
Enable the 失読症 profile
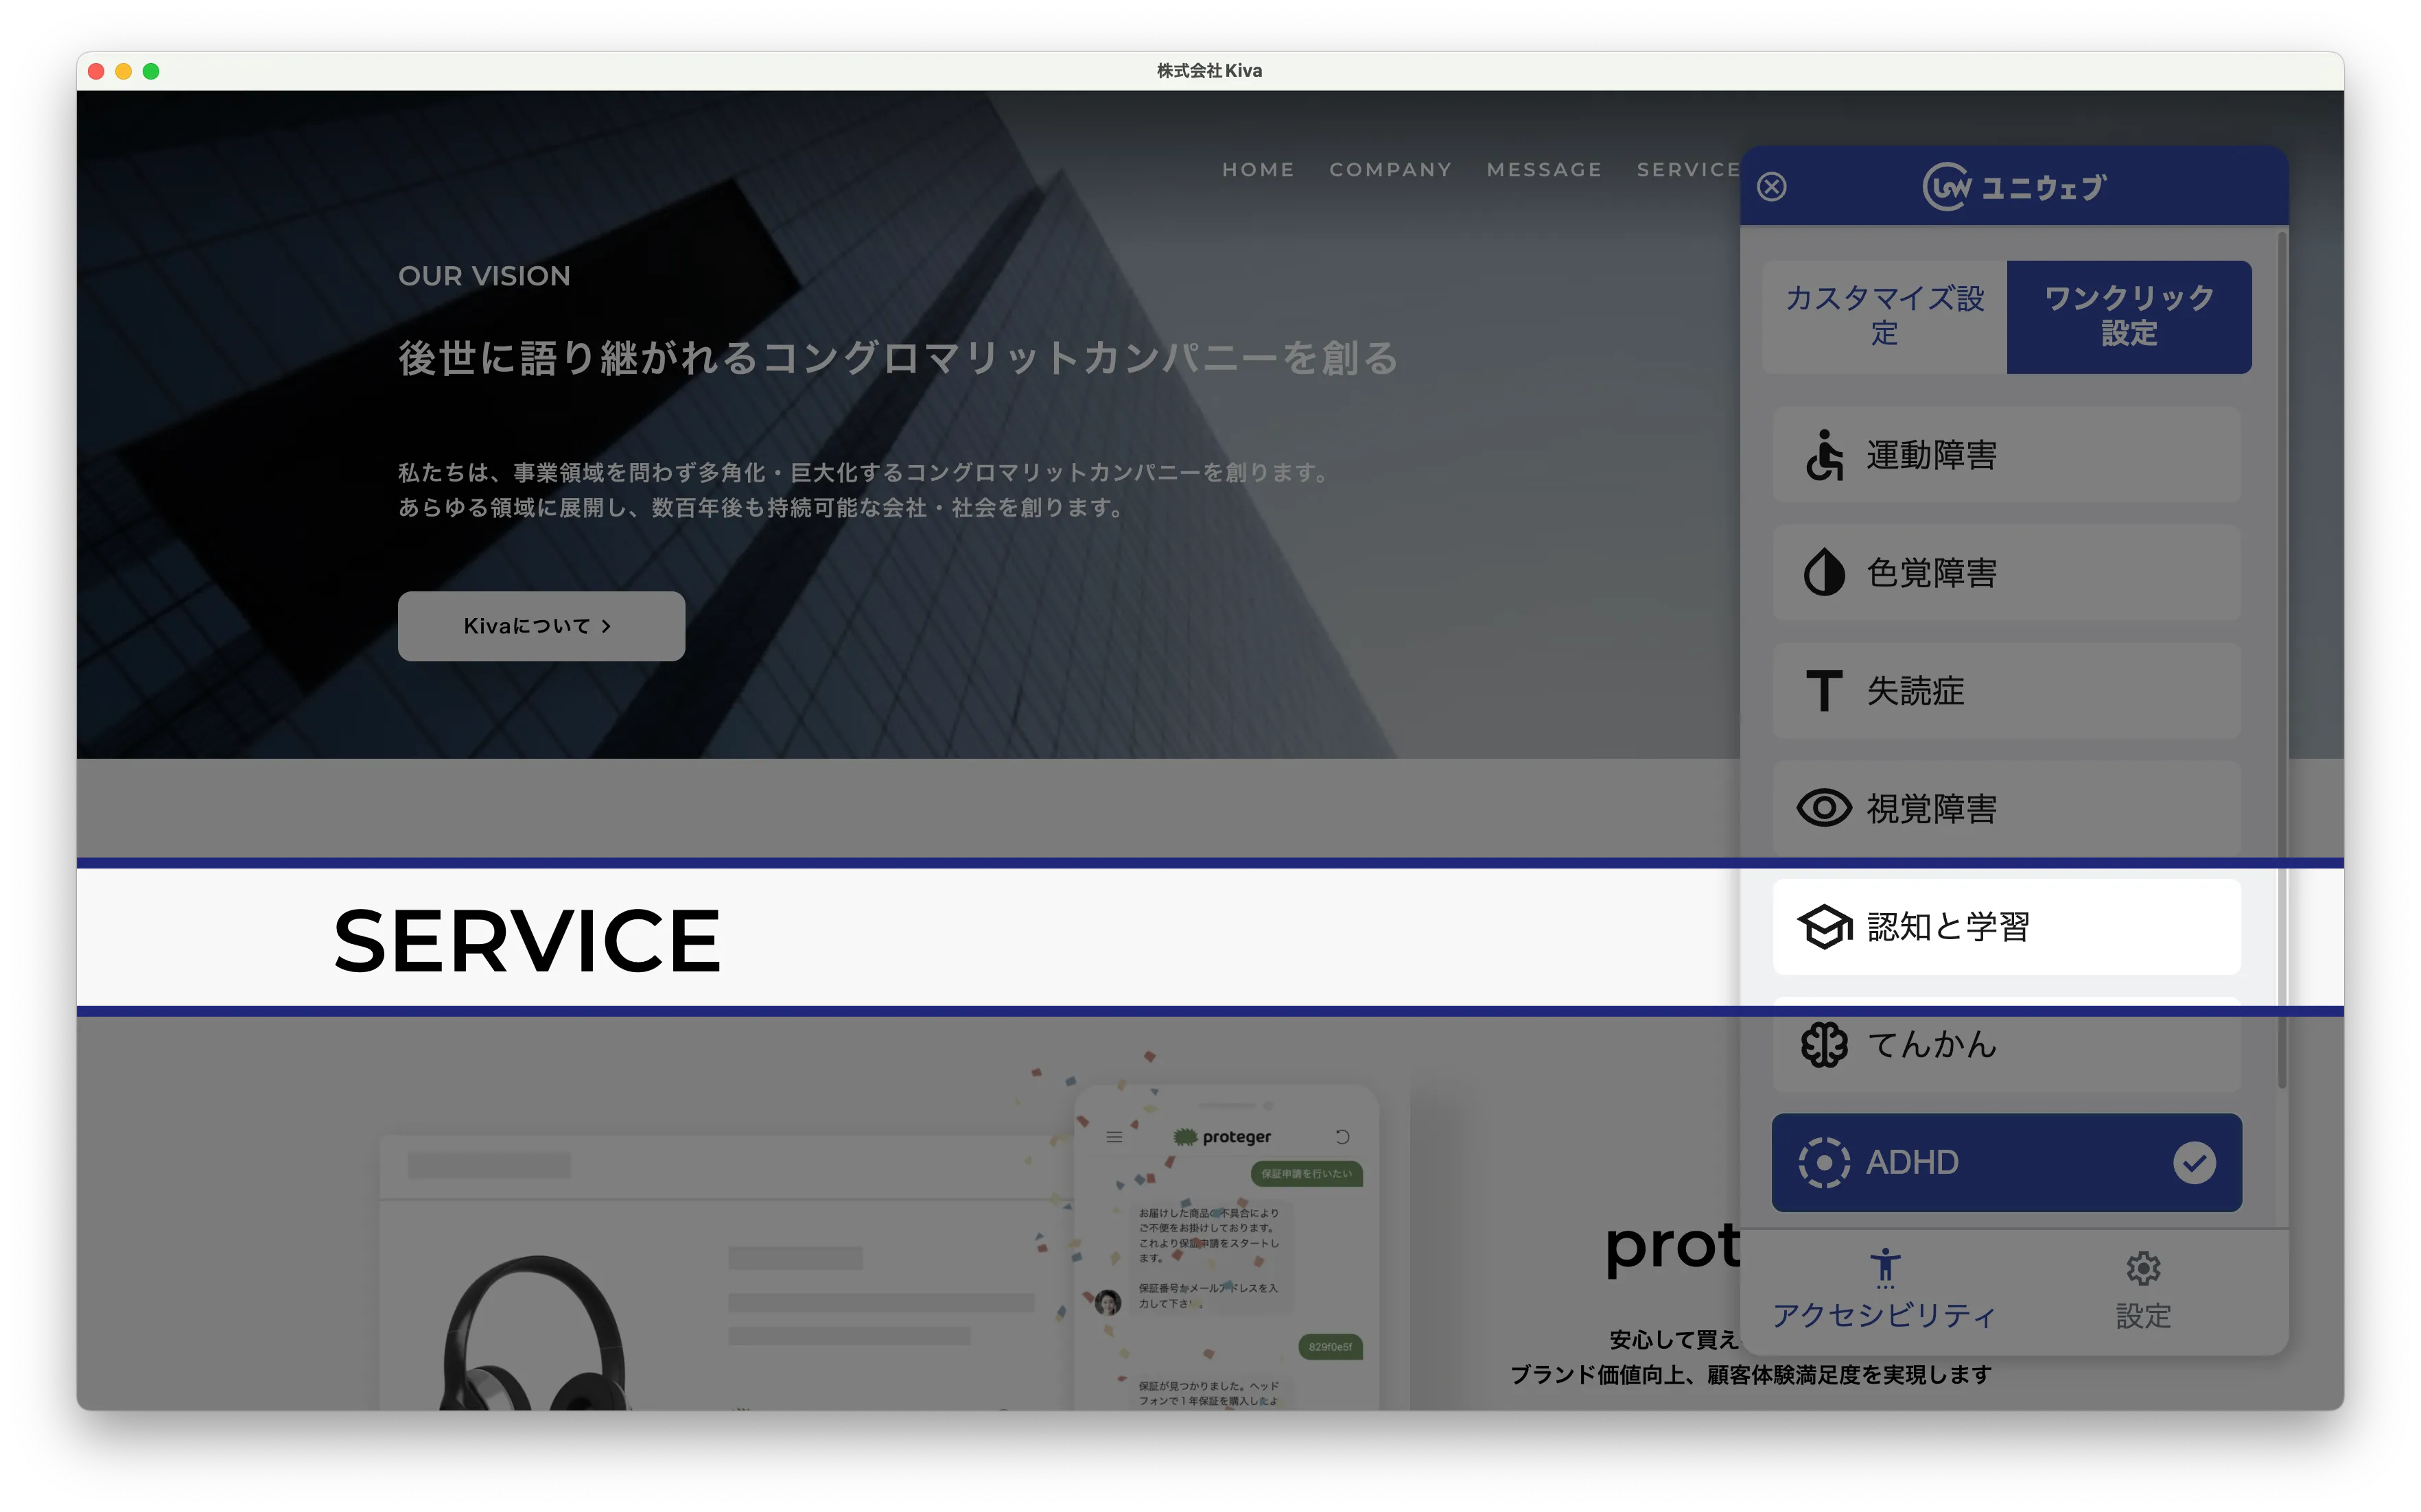[x=2006, y=691]
